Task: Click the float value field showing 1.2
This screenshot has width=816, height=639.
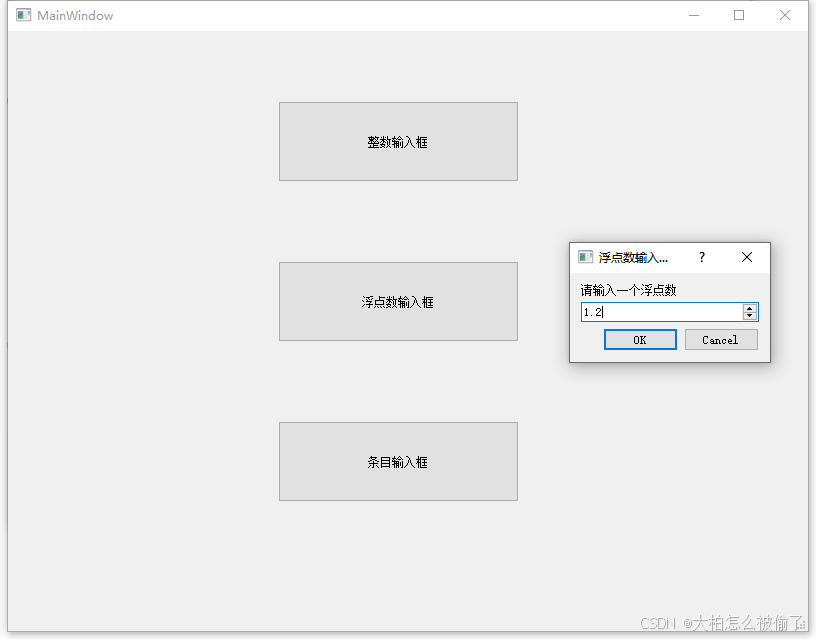Action: tap(661, 312)
